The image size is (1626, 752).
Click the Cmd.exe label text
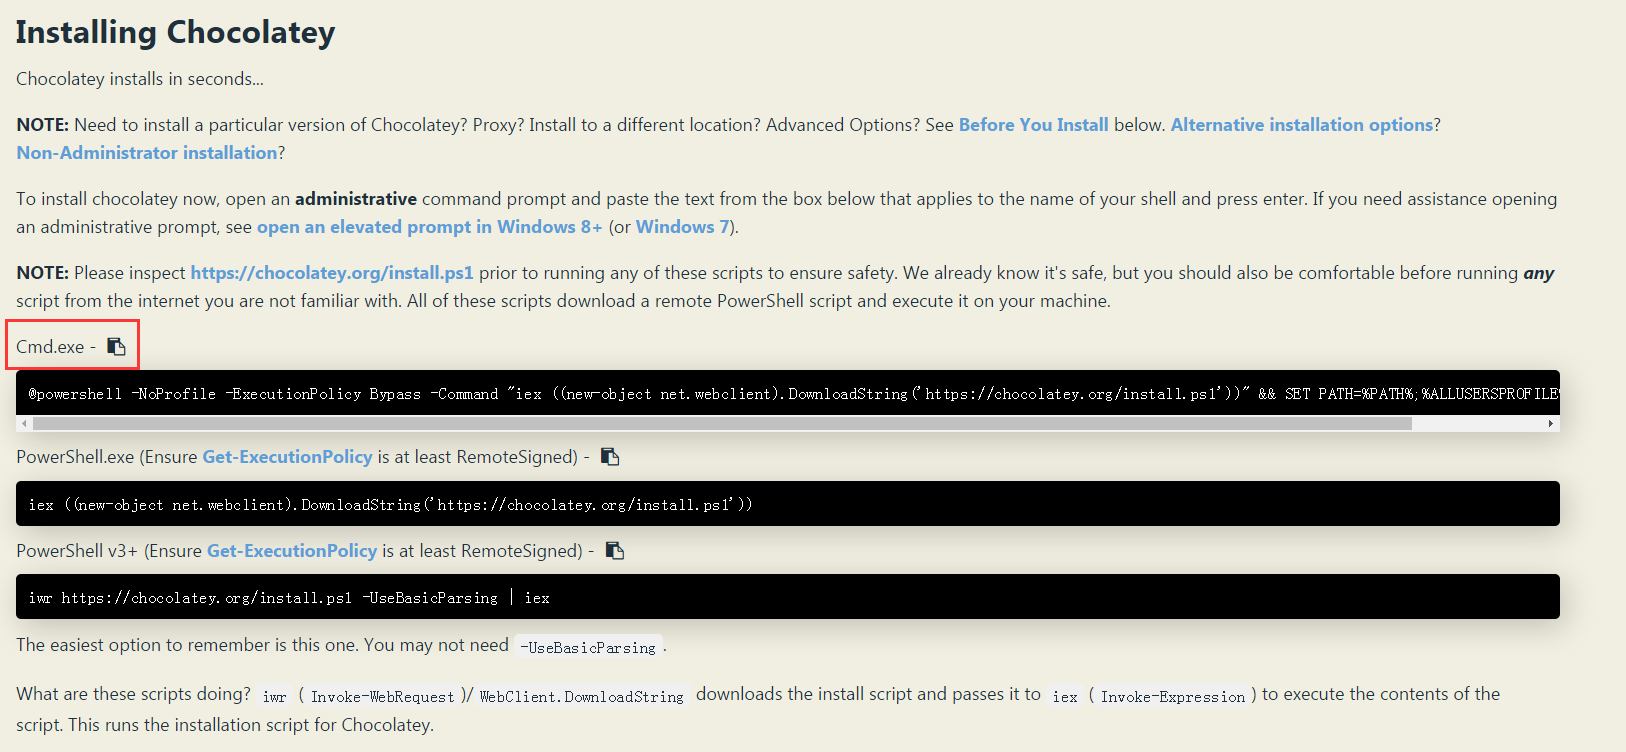[x=50, y=347]
